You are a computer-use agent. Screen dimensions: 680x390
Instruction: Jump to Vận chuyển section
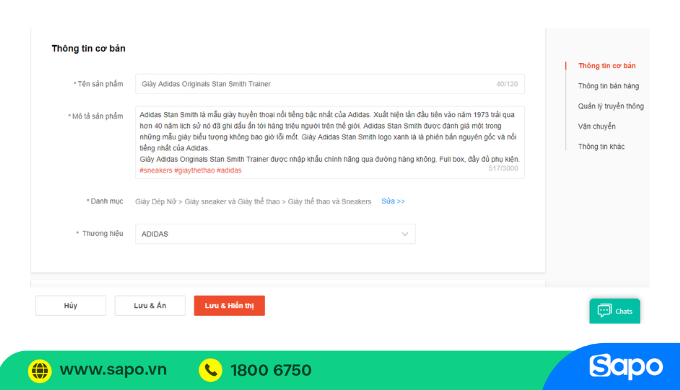(x=596, y=126)
